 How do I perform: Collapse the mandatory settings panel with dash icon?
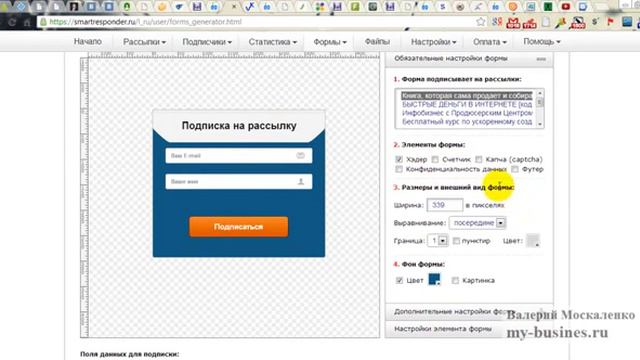pyautogui.click(x=541, y=59)
